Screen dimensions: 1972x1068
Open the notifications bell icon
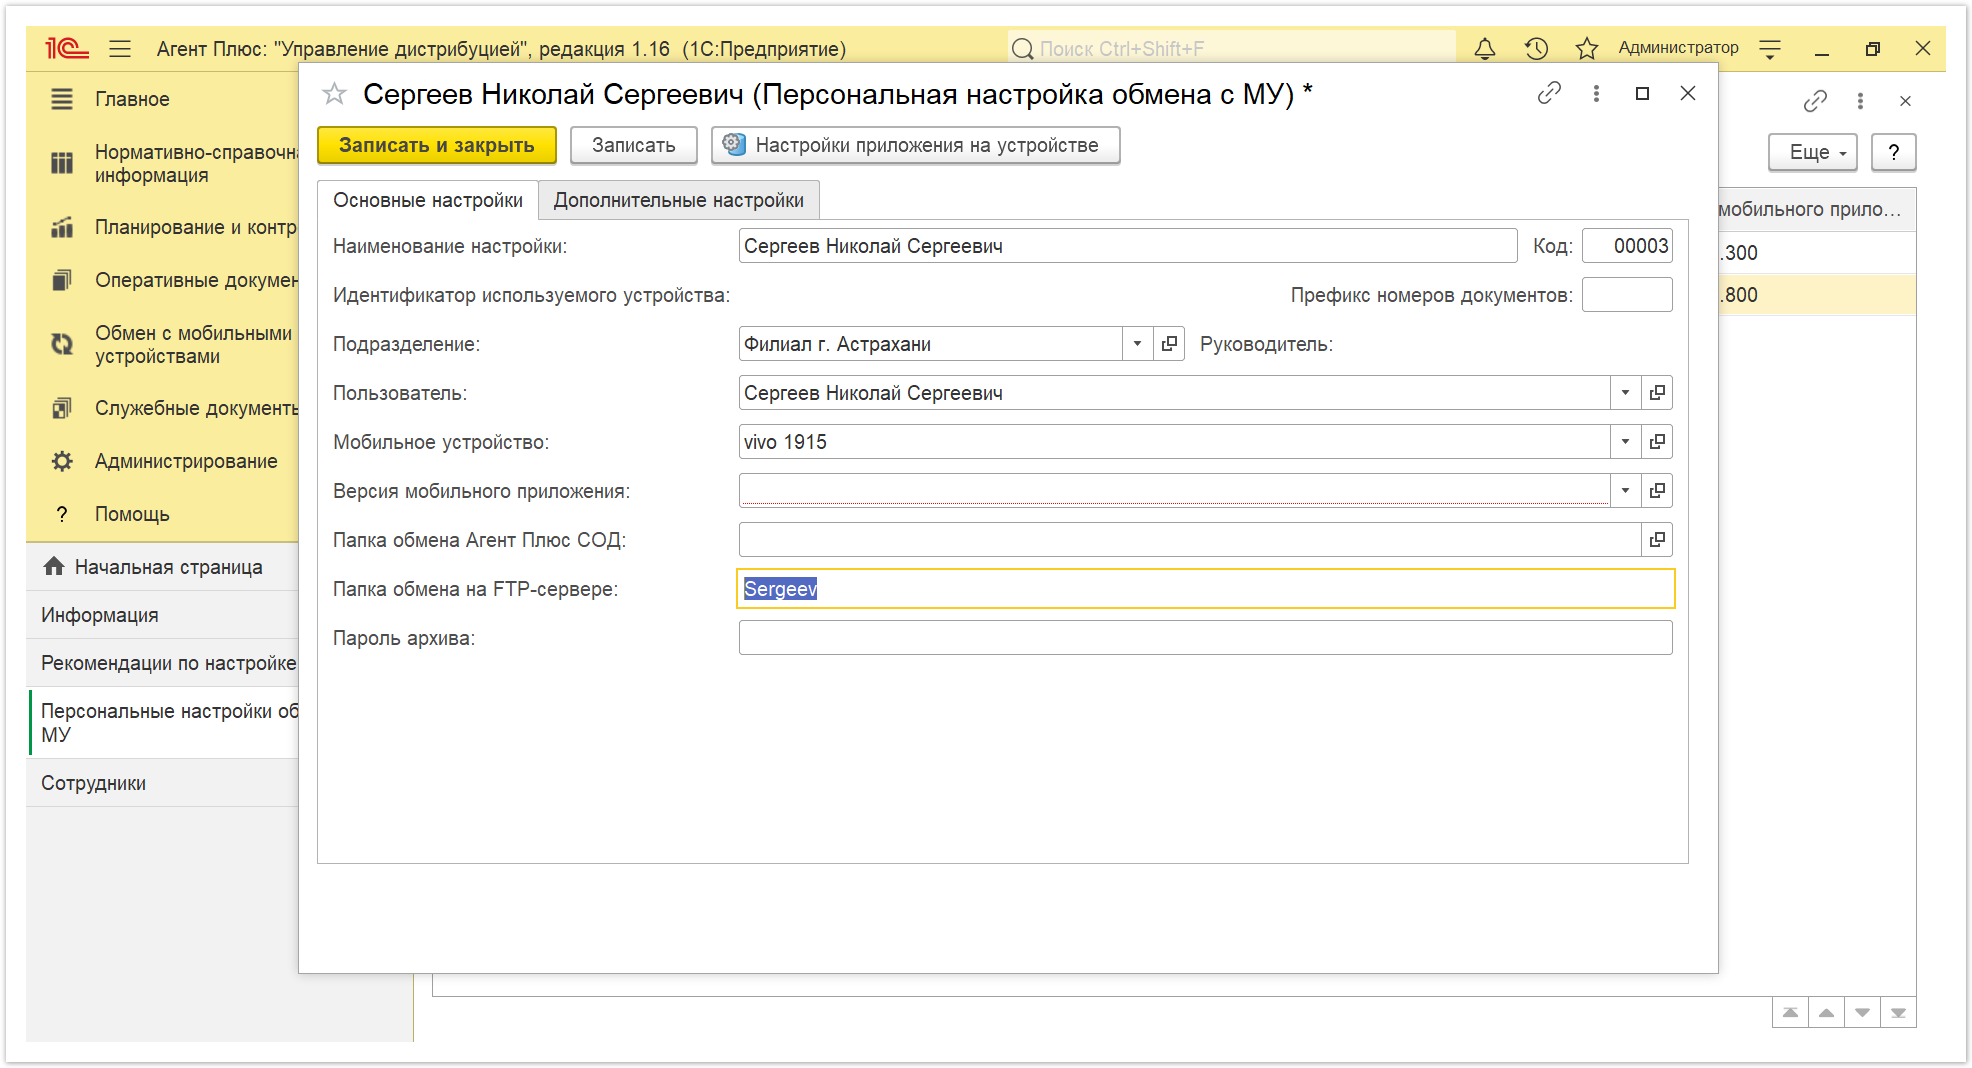coord(1485,48)
